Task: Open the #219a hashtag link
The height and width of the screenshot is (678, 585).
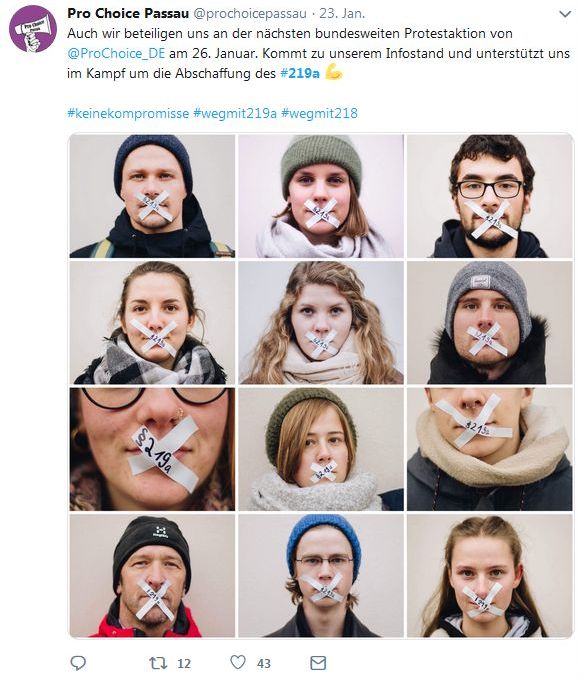Action: pyautogui.click(x=300, y=73)
